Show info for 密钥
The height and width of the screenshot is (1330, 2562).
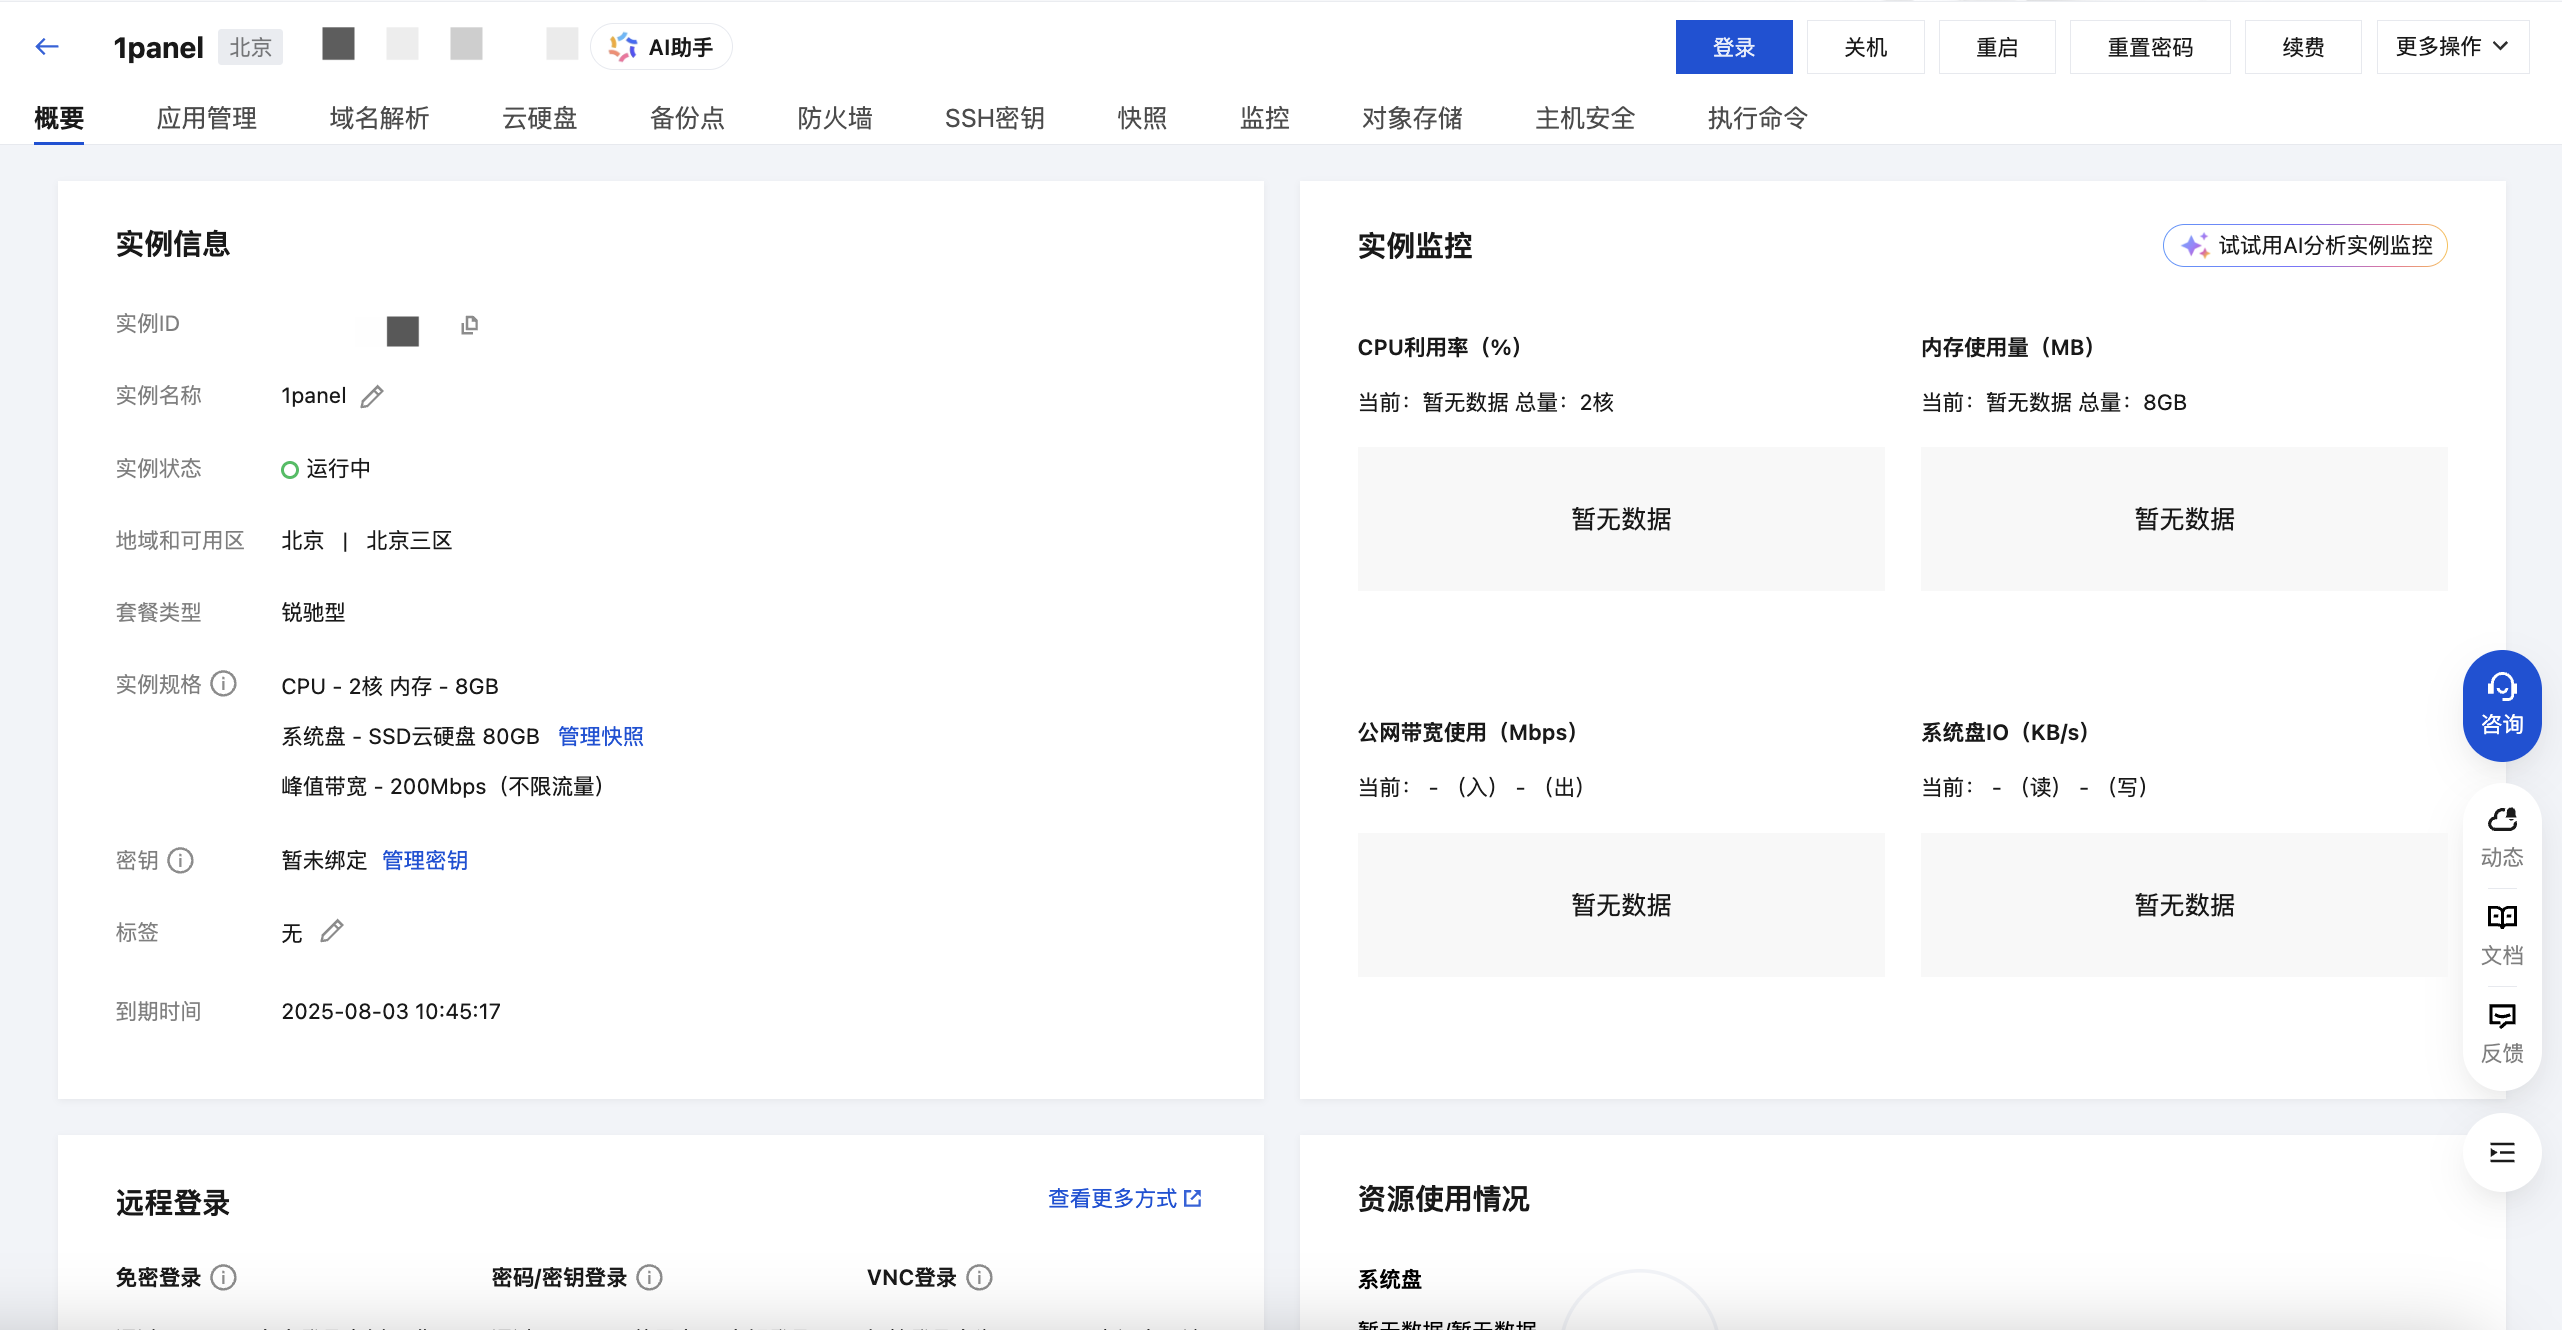pyautogui.click(x=181, y=861)
